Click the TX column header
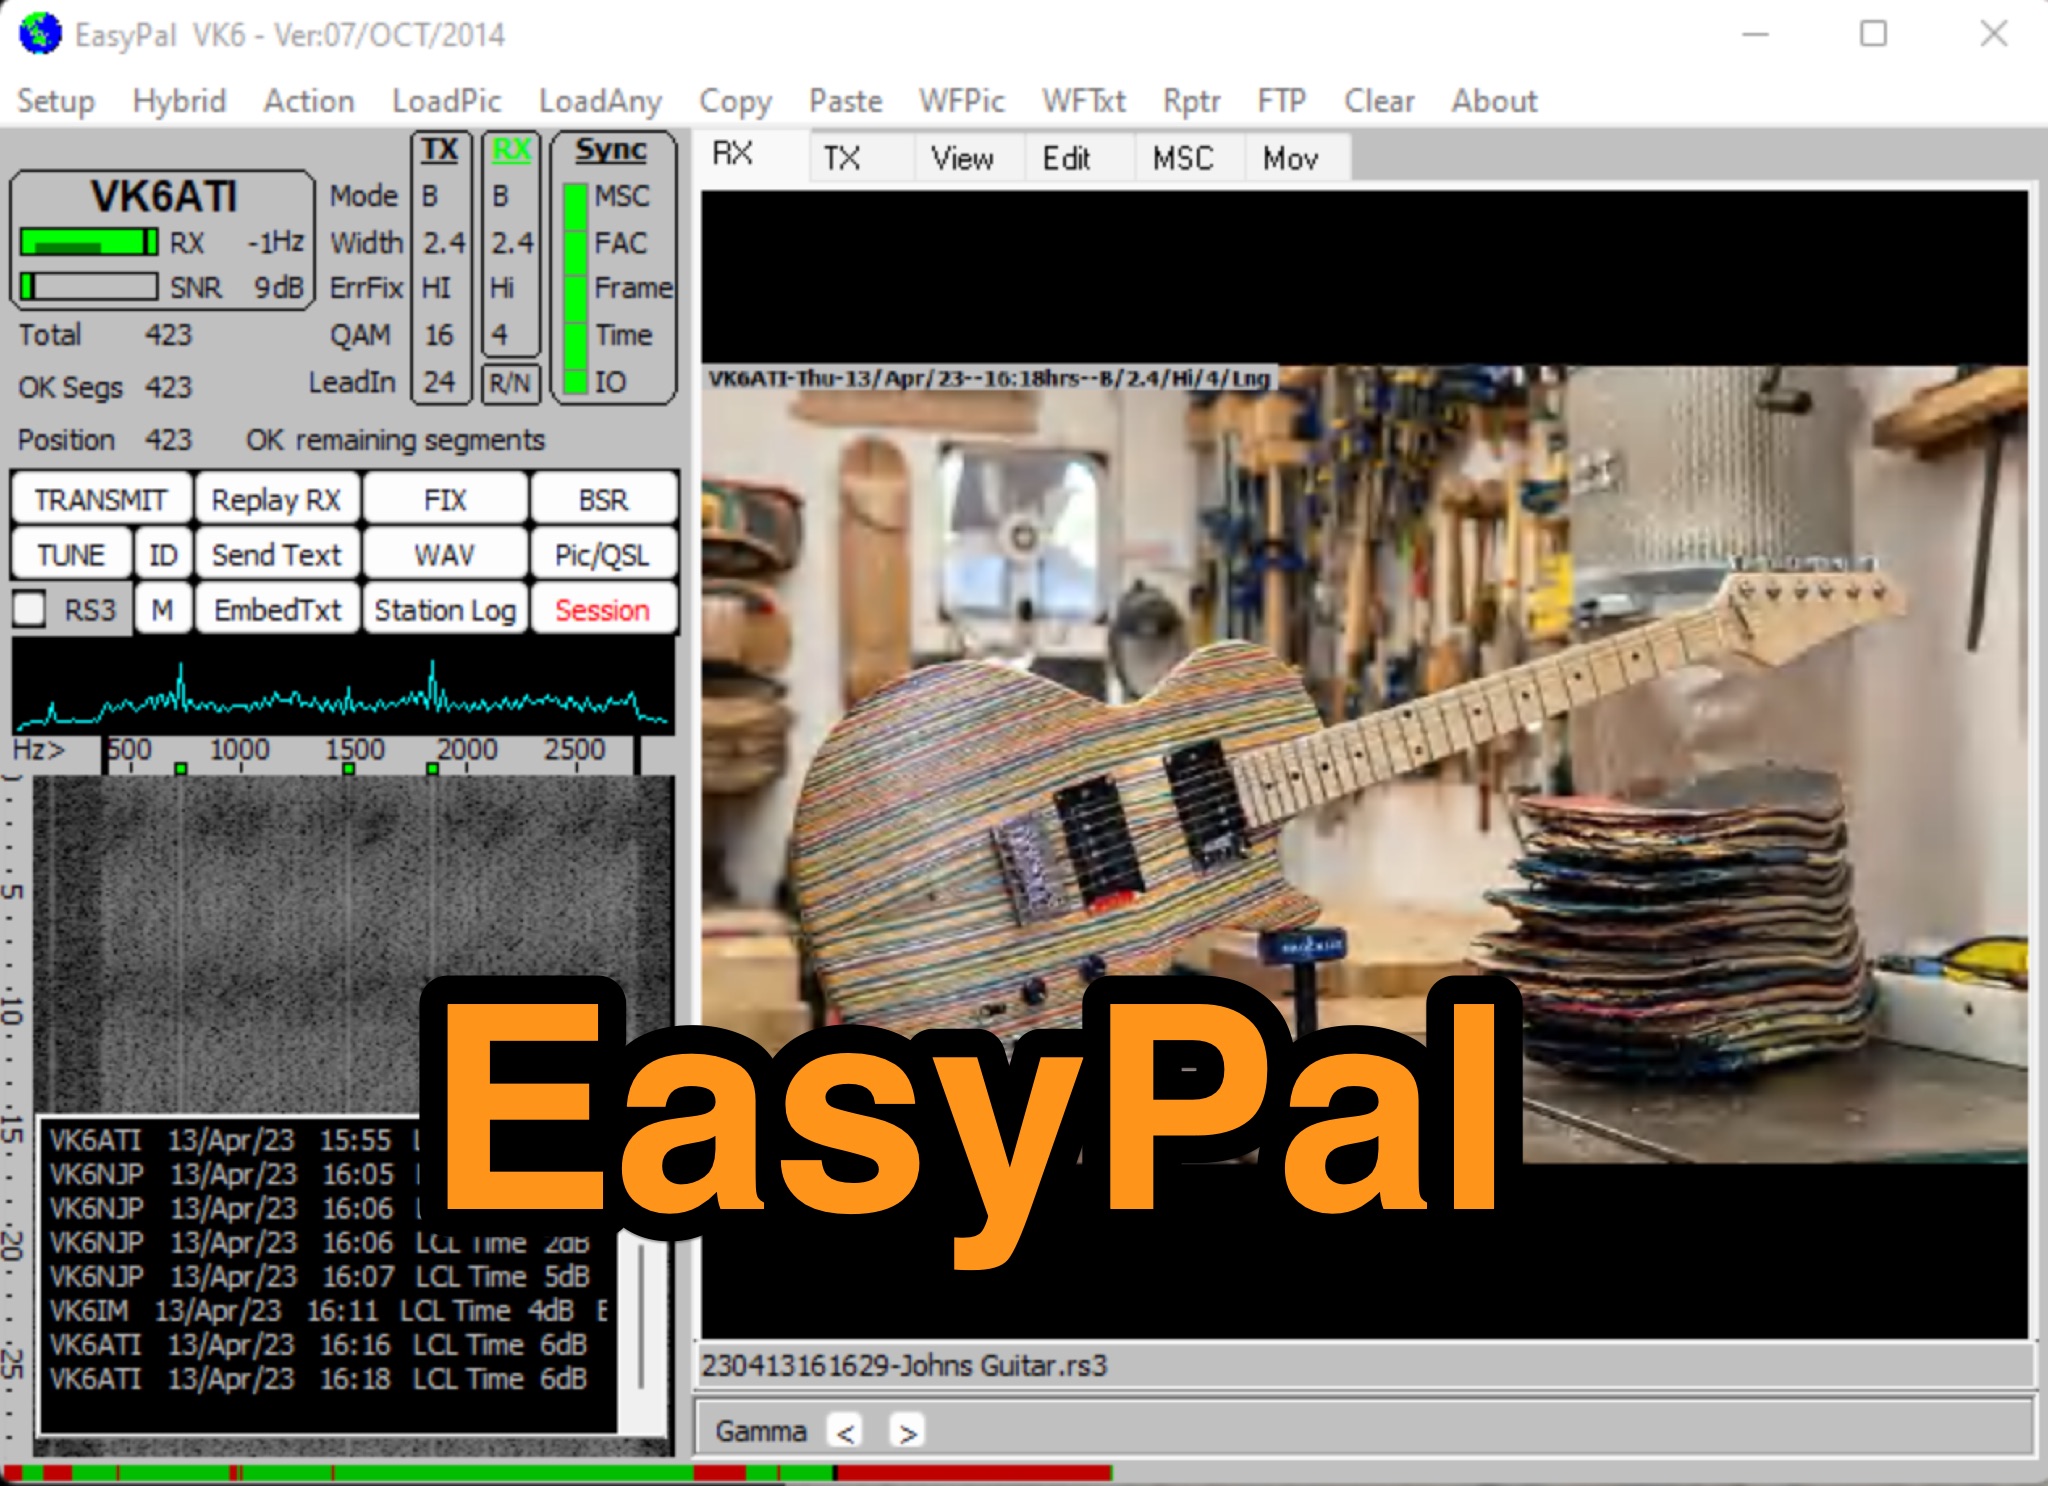The image size is (2048, 1486). [440, 150]
